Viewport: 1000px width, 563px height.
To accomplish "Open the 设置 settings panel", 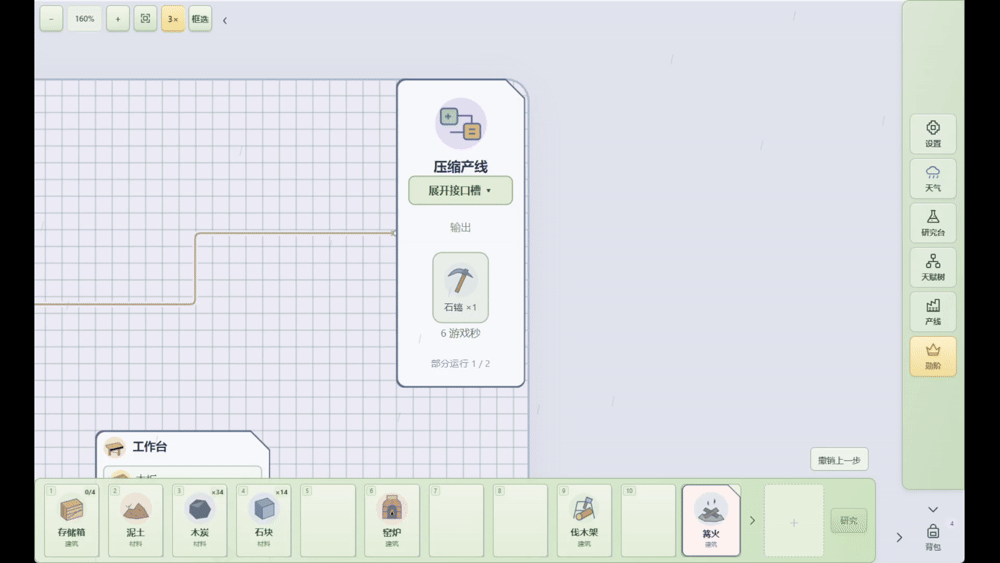I will (933, 134).
